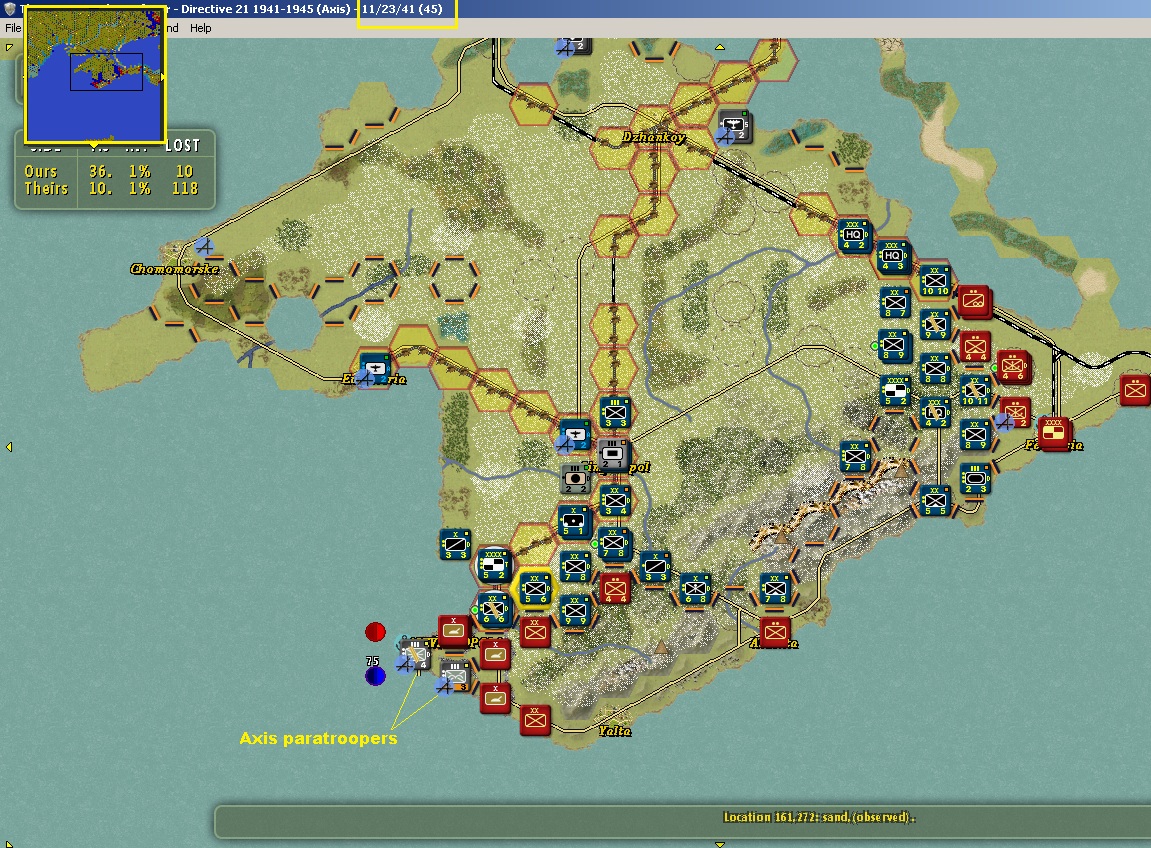
Task: Click the date 11/23/41 (45) in title bar
Action: [402, 9]
